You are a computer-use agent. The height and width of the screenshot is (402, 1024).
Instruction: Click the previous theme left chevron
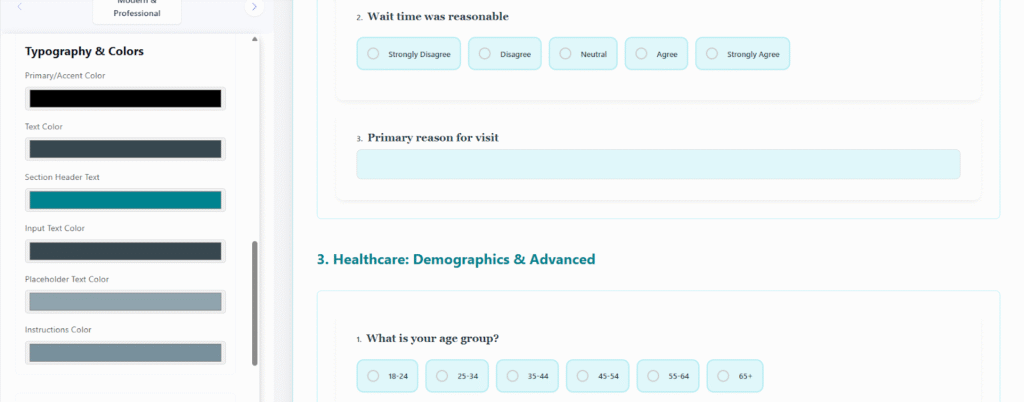tap(20, 7)
